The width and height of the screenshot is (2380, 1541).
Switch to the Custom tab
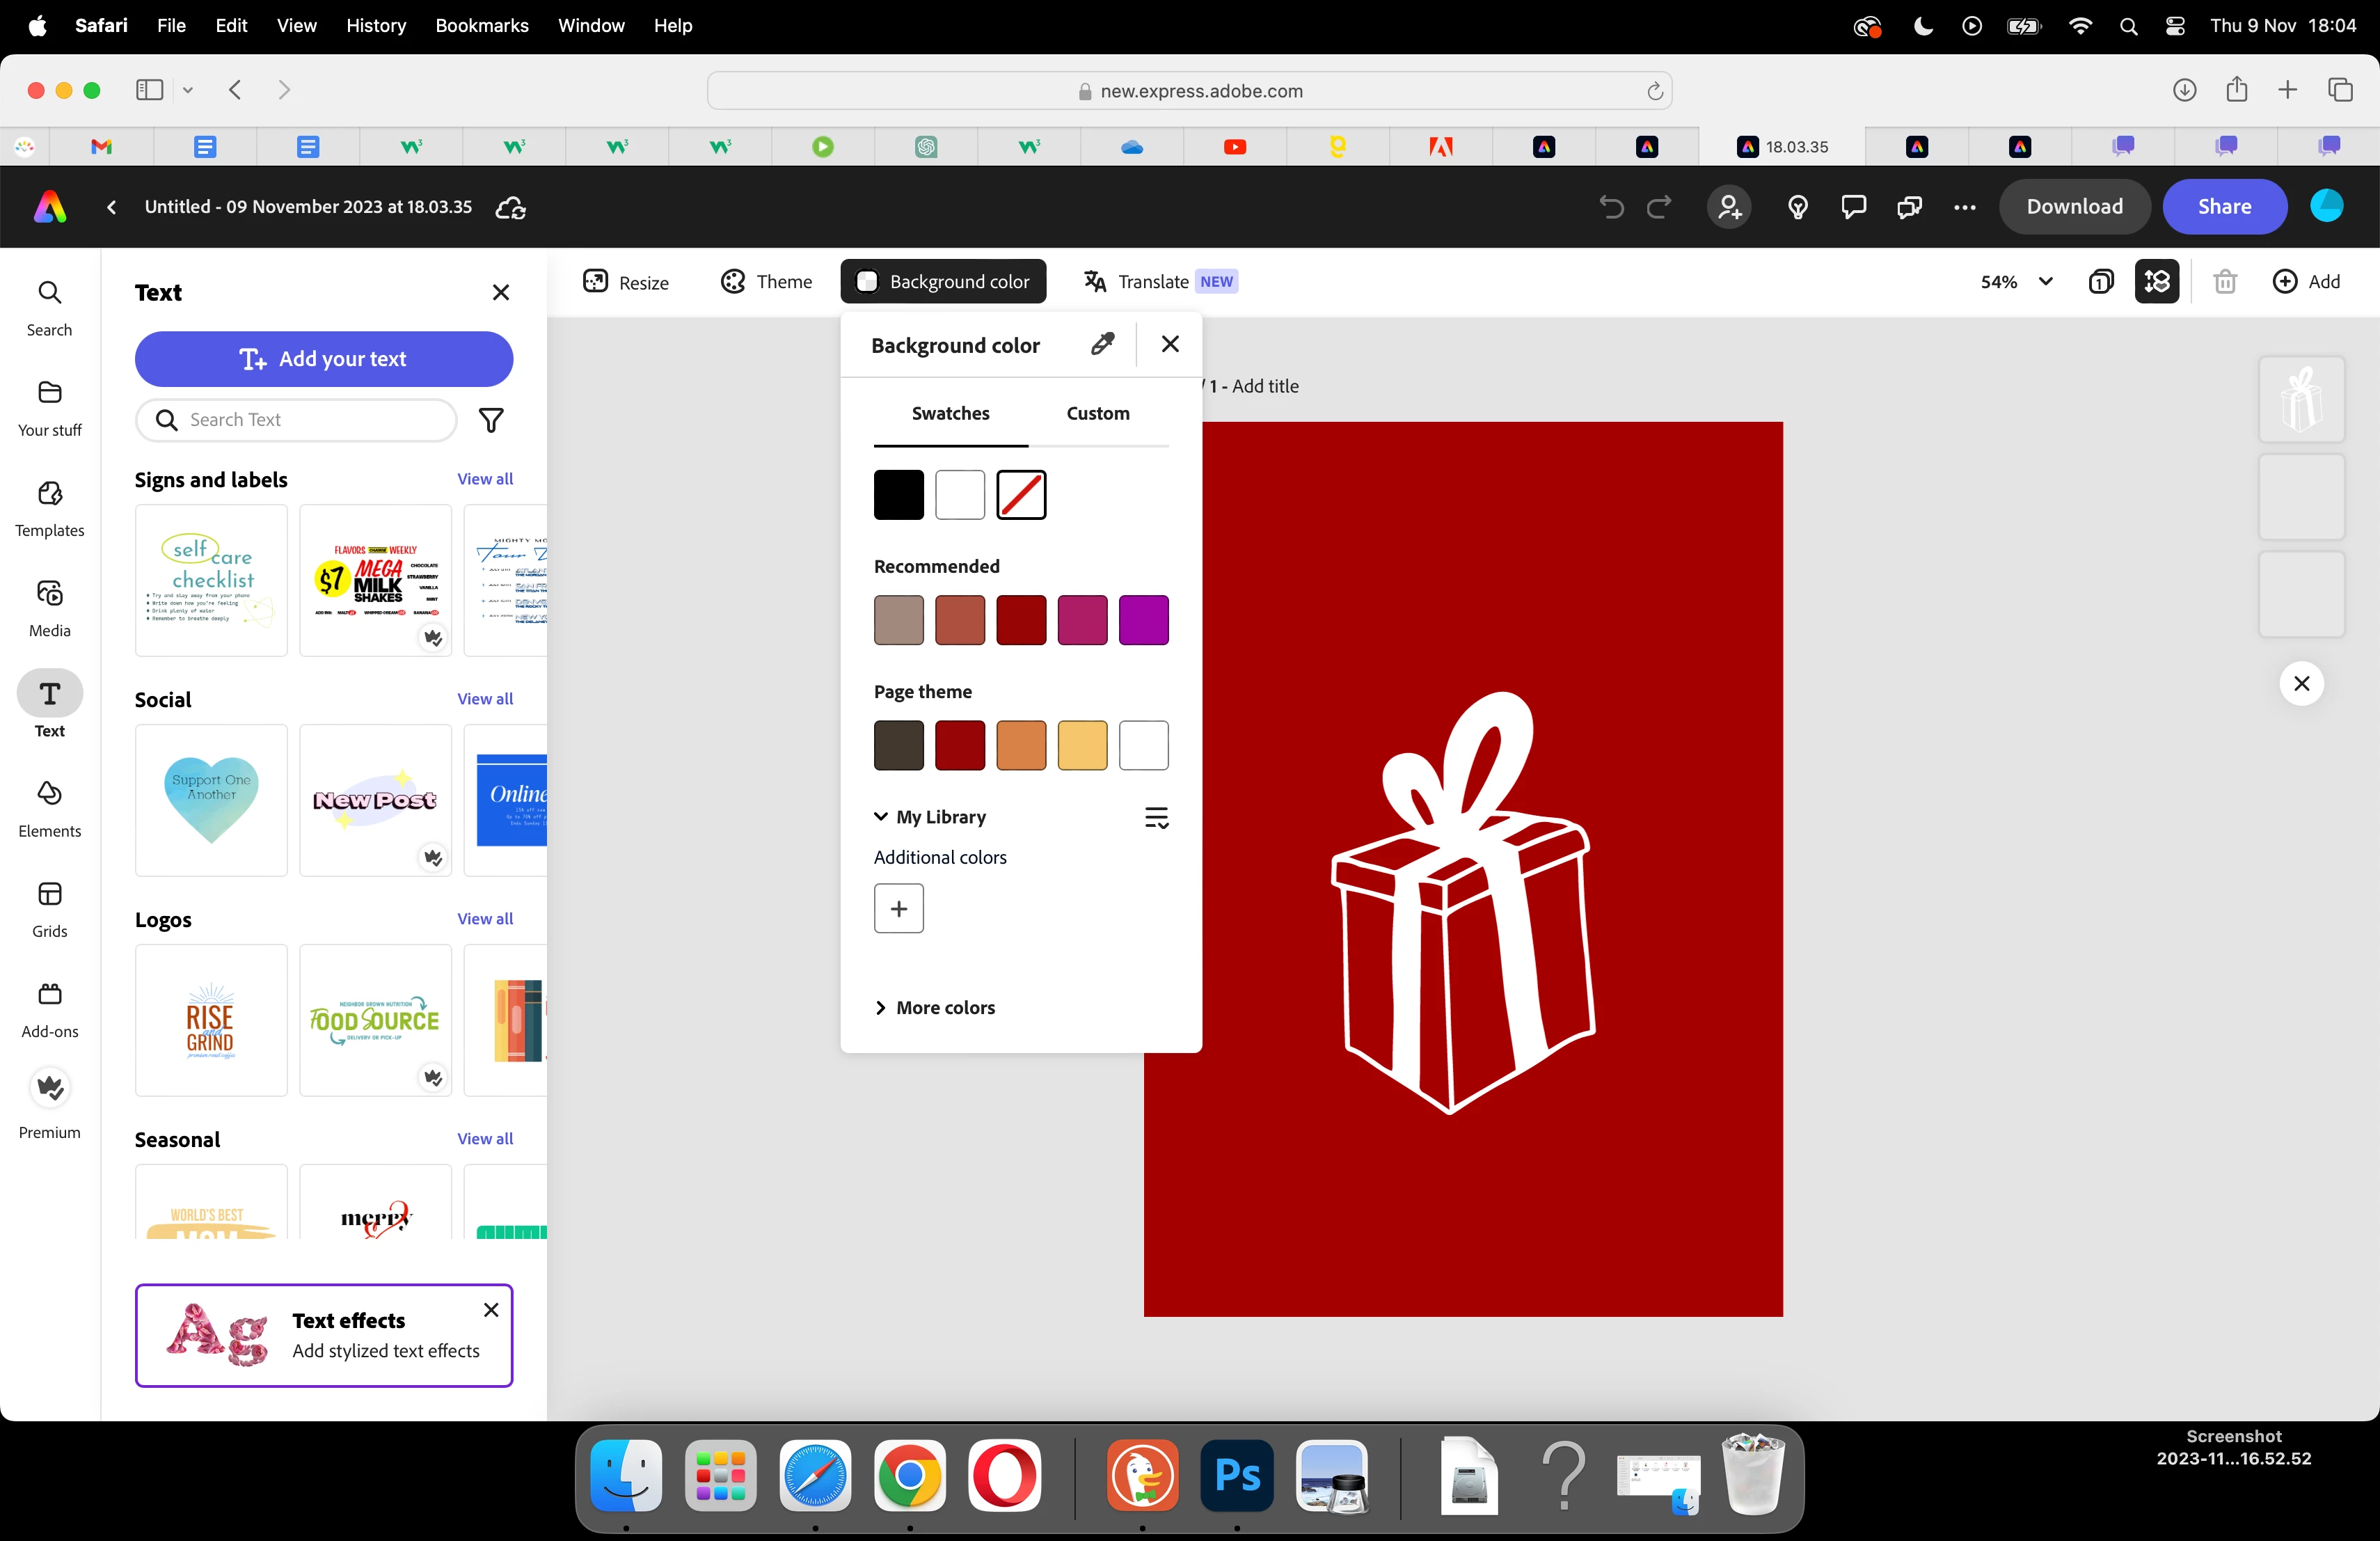click(x=1098, y=413)
